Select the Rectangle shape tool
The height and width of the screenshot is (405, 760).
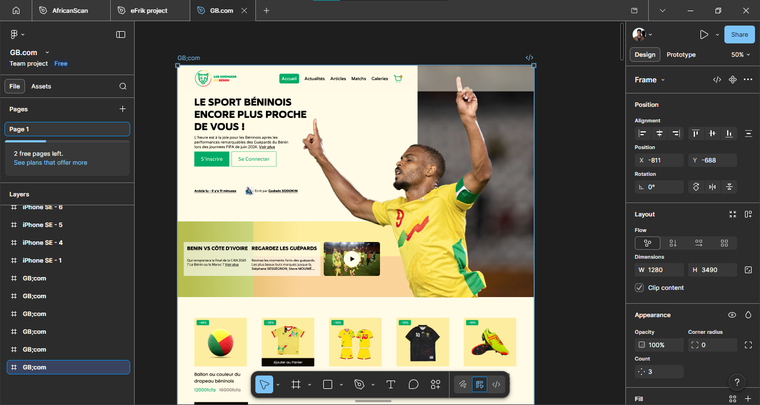pyautogui.click(x=328, y=385)
